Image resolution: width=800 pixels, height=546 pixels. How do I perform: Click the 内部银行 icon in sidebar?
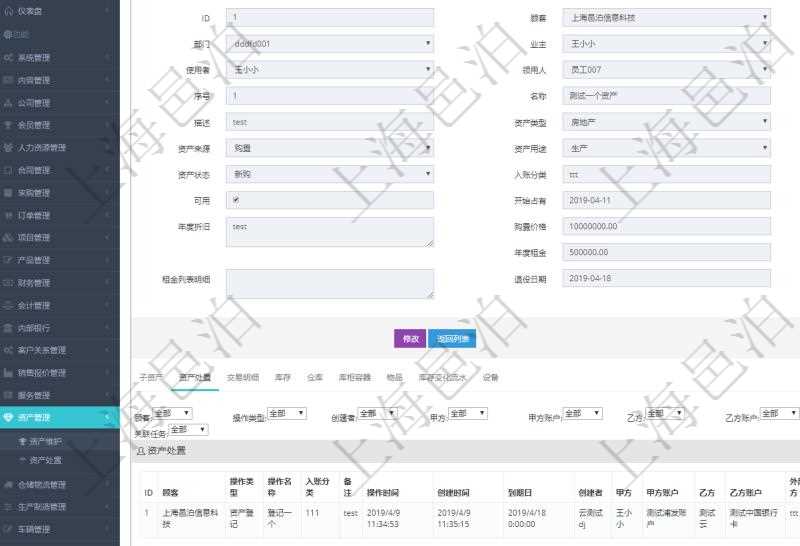(8, 328)
